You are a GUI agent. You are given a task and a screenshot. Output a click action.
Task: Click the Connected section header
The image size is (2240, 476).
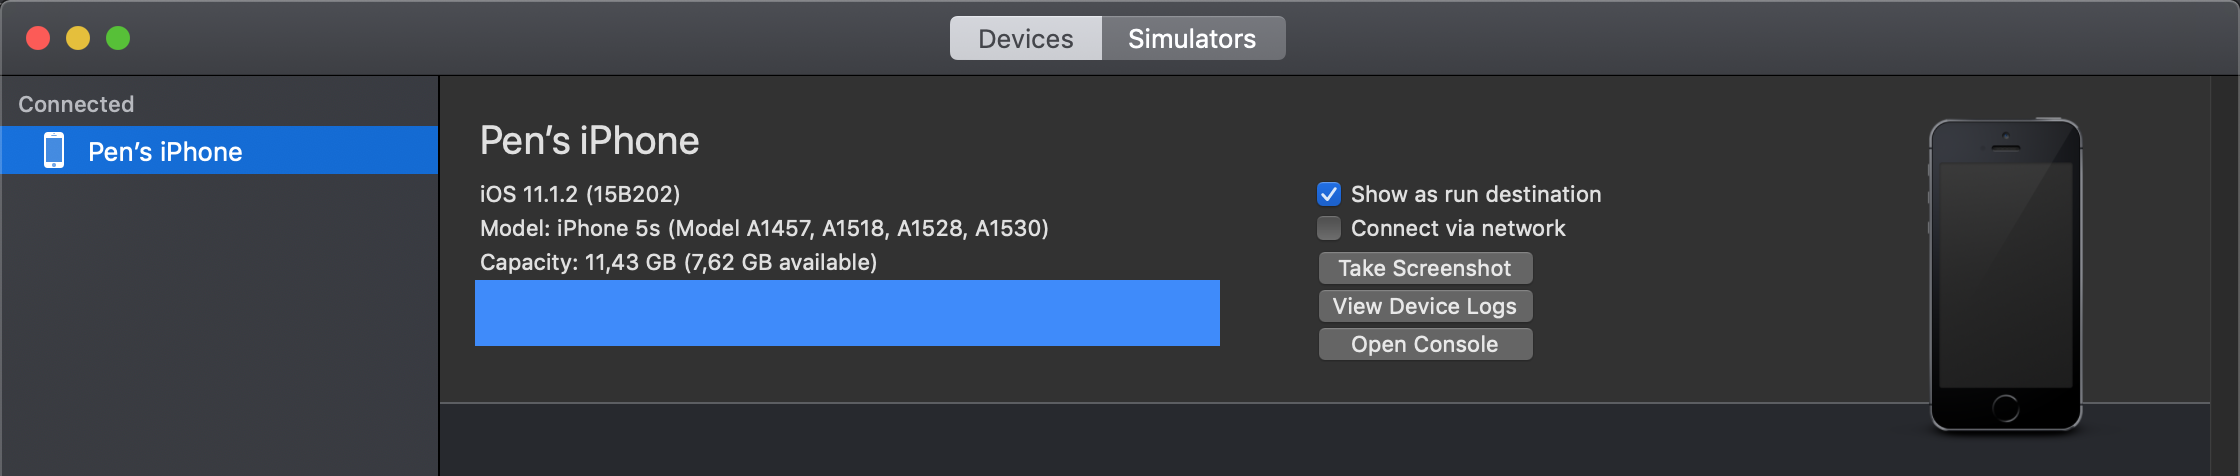click(x=76, y=104)
